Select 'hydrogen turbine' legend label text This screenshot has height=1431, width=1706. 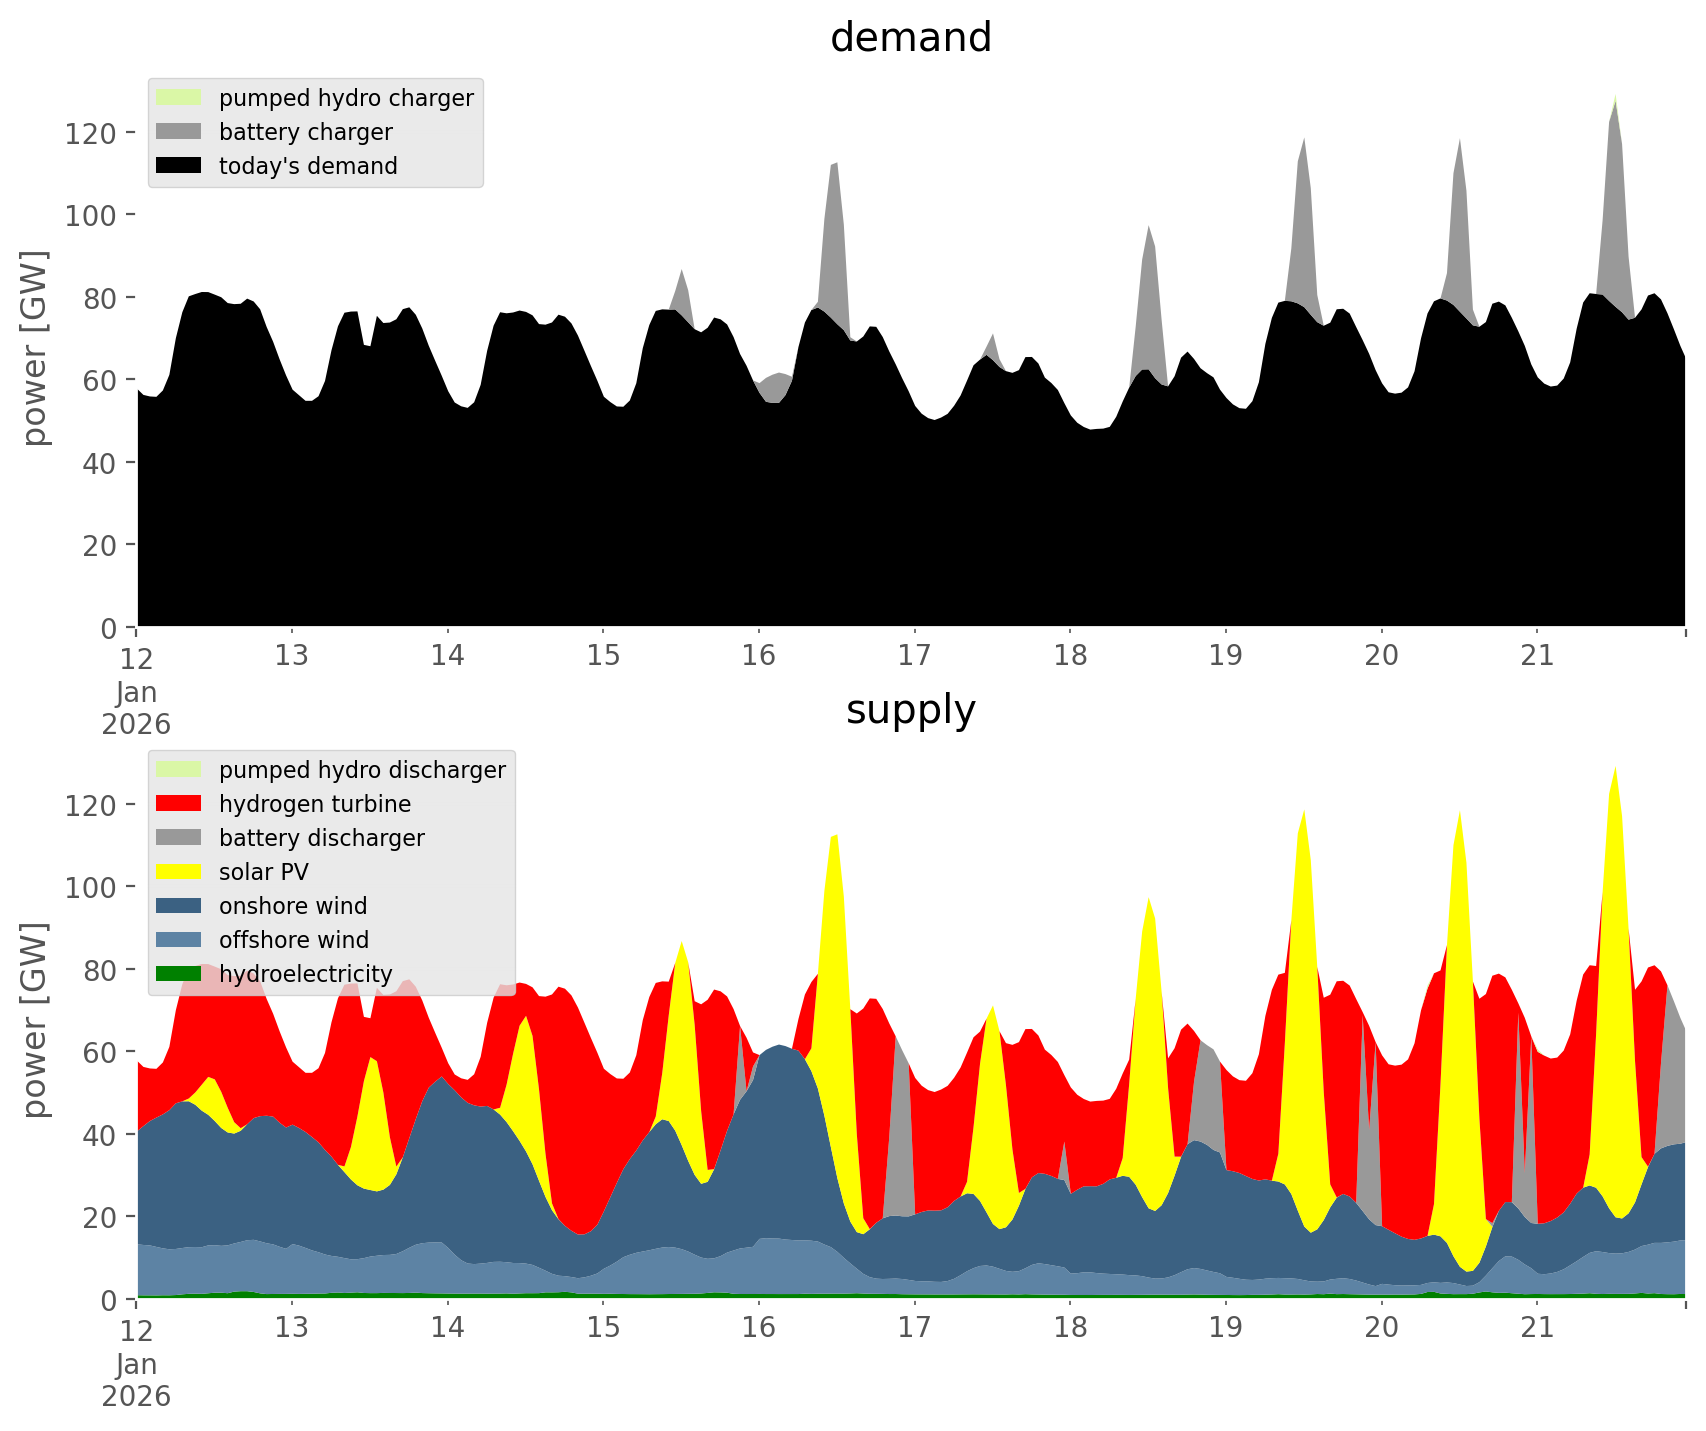(314, 804)
